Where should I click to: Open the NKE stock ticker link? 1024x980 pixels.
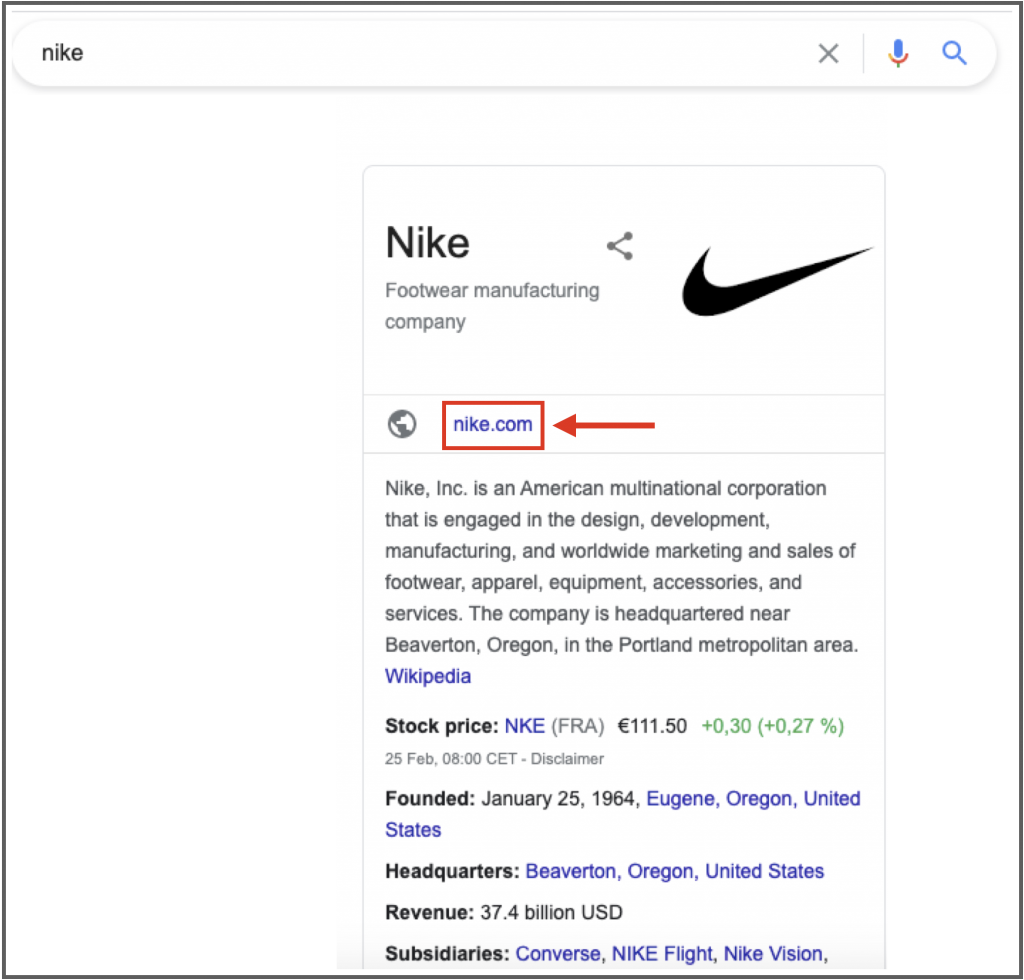click(524, 726)
